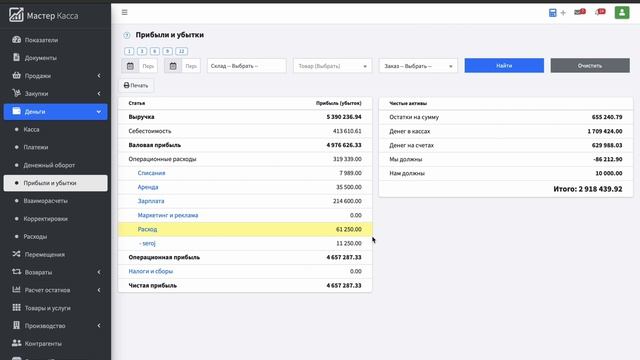Click the Закупки cart icon
The image size is (640, 360).
(x=16, y=93)
